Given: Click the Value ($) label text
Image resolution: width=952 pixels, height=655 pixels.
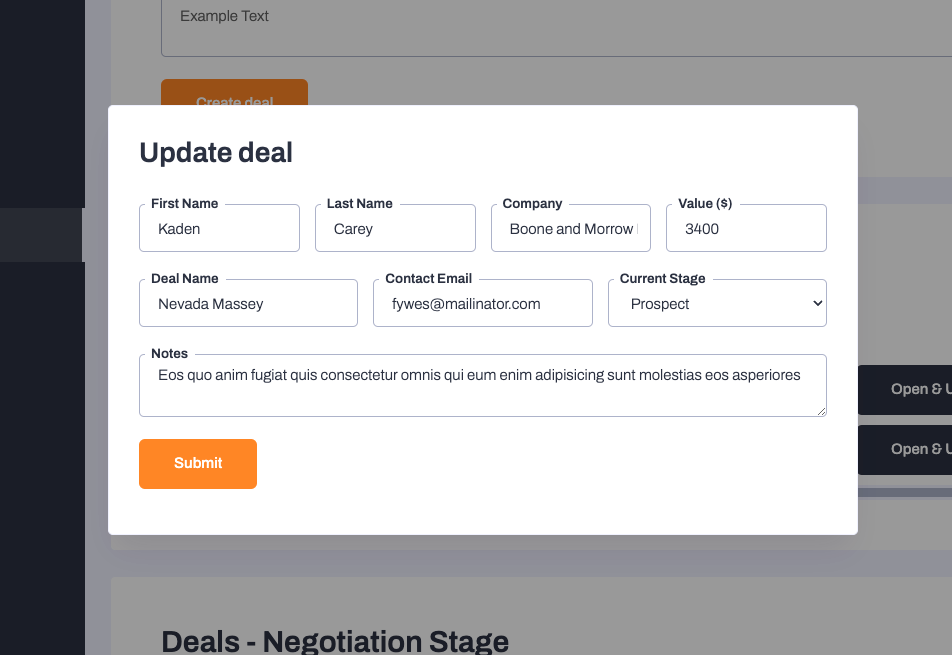Looking at the screenshot, I should pyautogui.click(x=705, y=204).
